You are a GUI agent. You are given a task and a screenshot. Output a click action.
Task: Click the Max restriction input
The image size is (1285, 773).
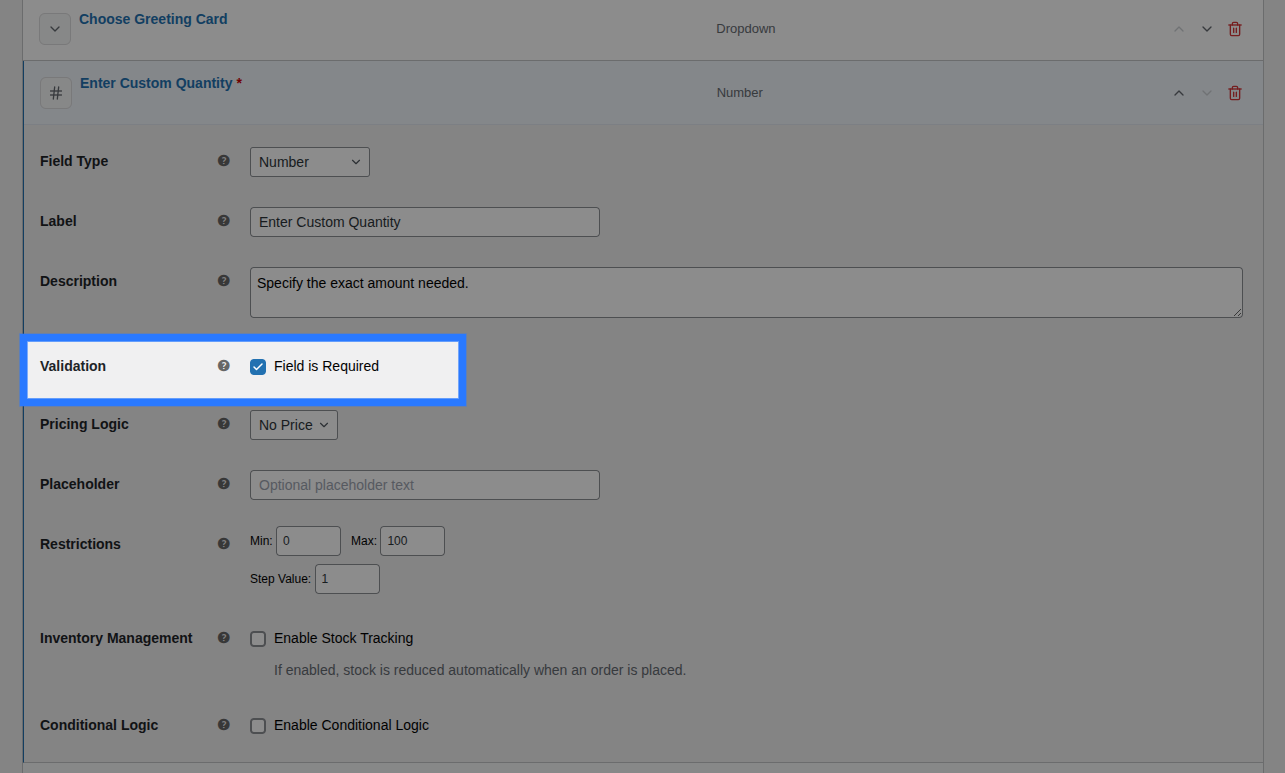(412, 541)
